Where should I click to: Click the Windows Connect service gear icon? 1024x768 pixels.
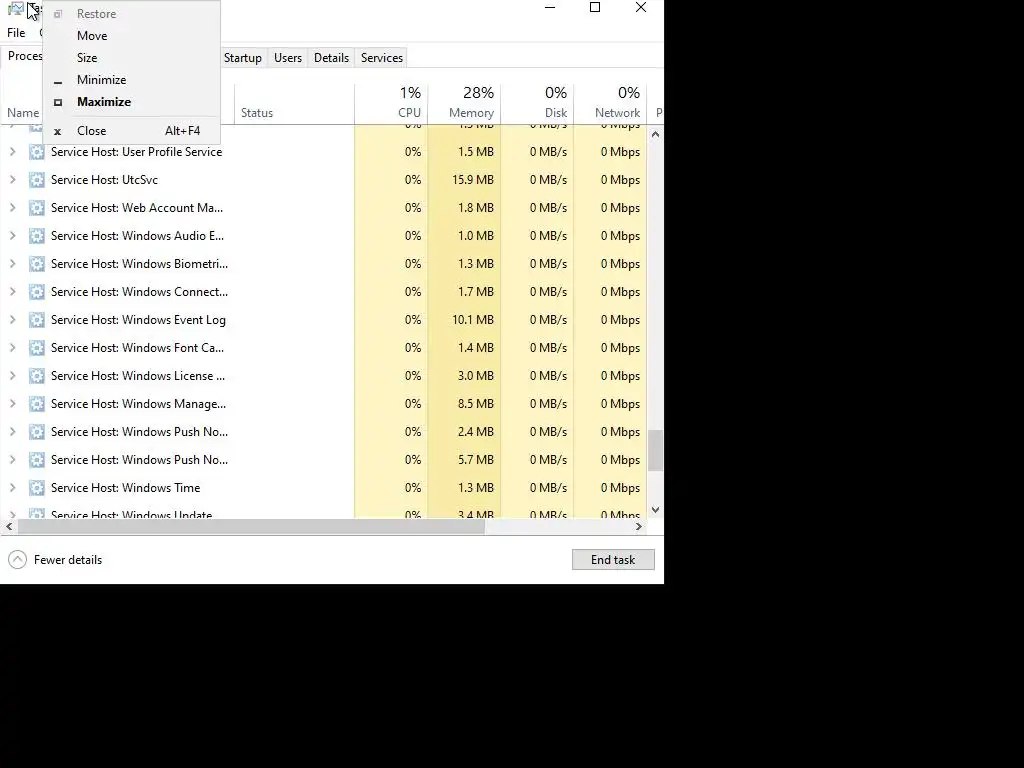coord(37,293)
